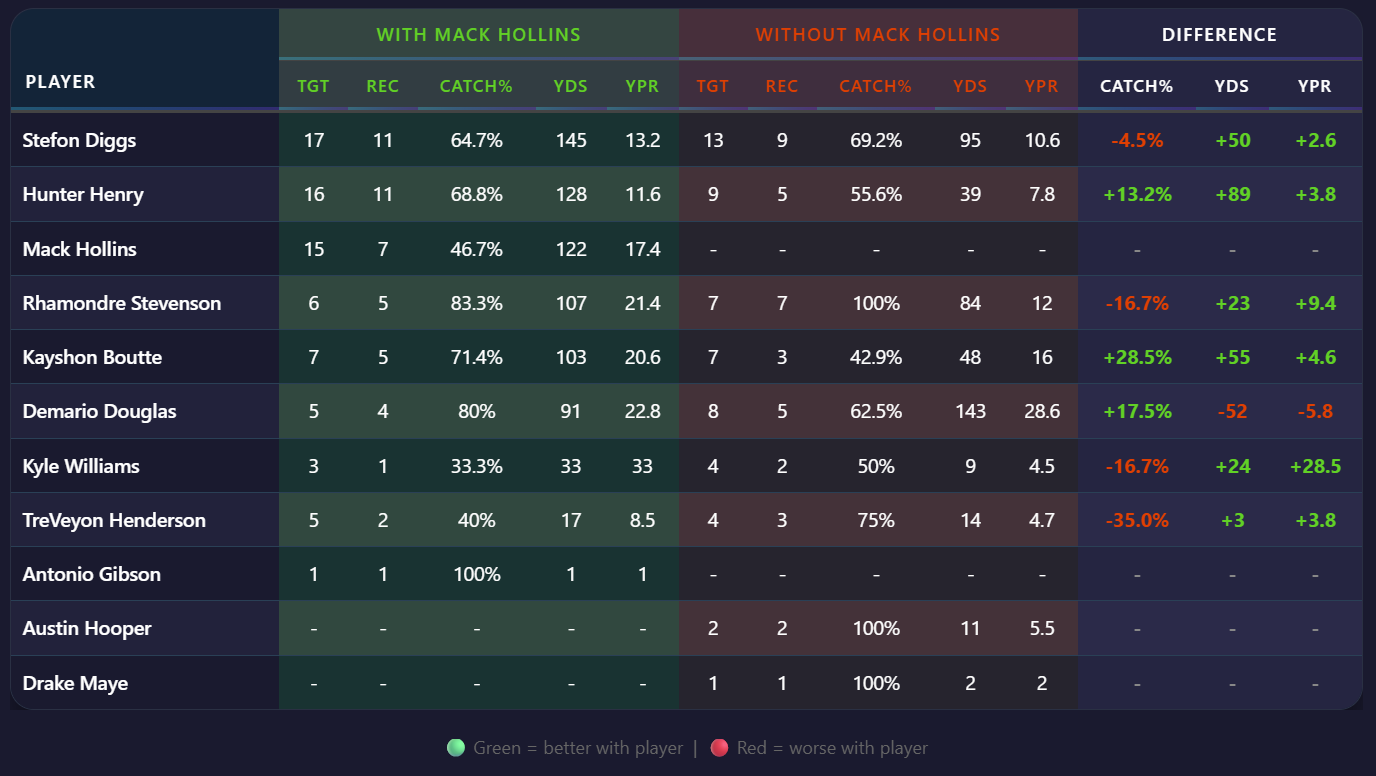Click the red legend dot
1376x776 pixels.
(719, 748)
